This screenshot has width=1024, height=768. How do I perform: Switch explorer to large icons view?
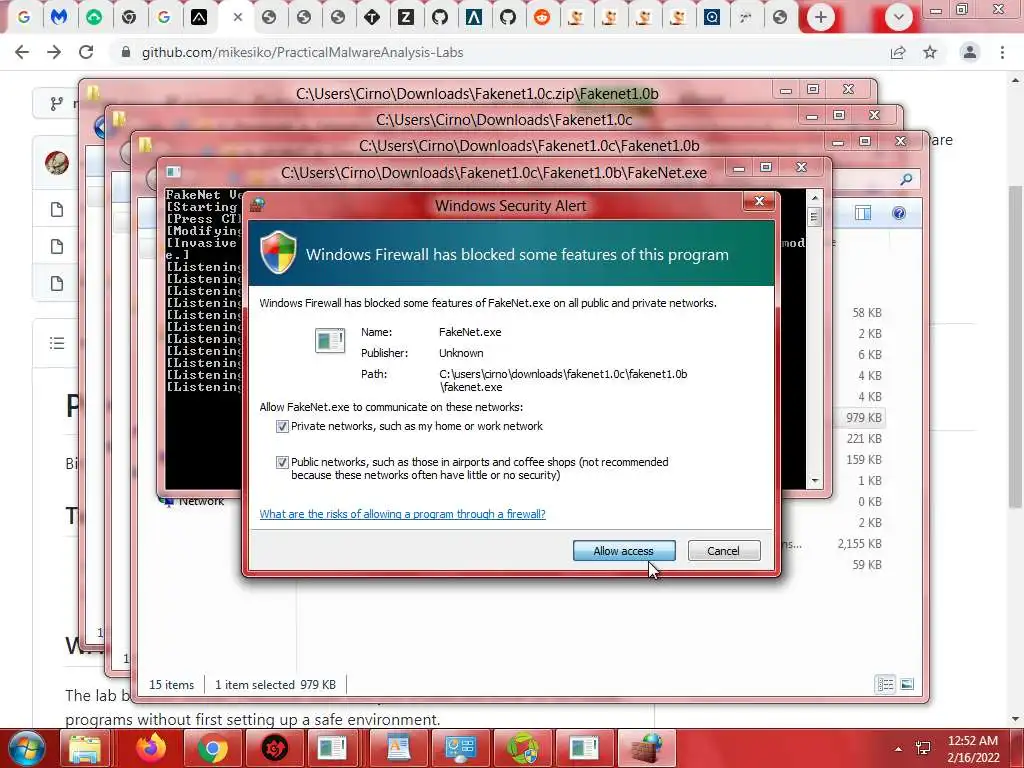907,684
